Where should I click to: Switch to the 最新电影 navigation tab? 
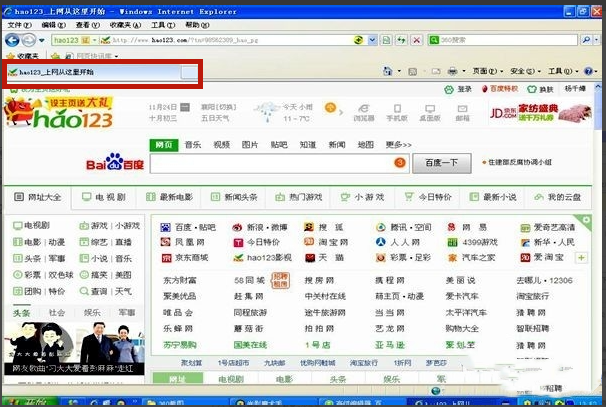(x=169, y=197)
